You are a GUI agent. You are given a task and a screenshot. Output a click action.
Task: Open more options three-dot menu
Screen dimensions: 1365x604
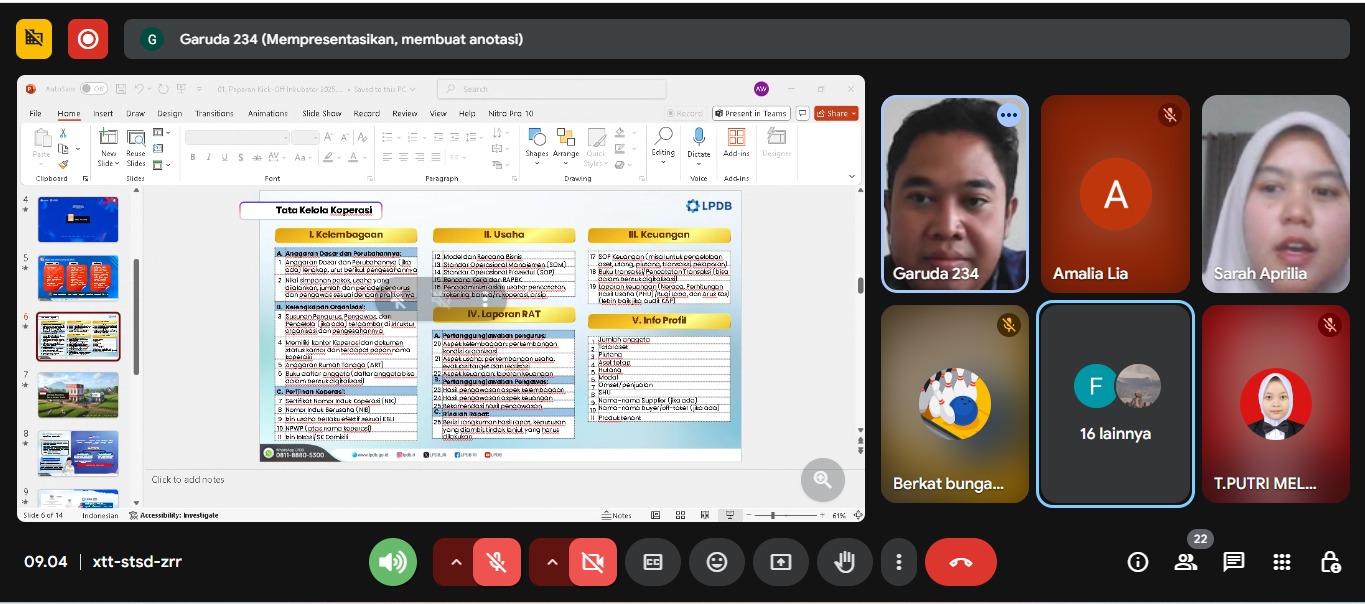[899, 562]
